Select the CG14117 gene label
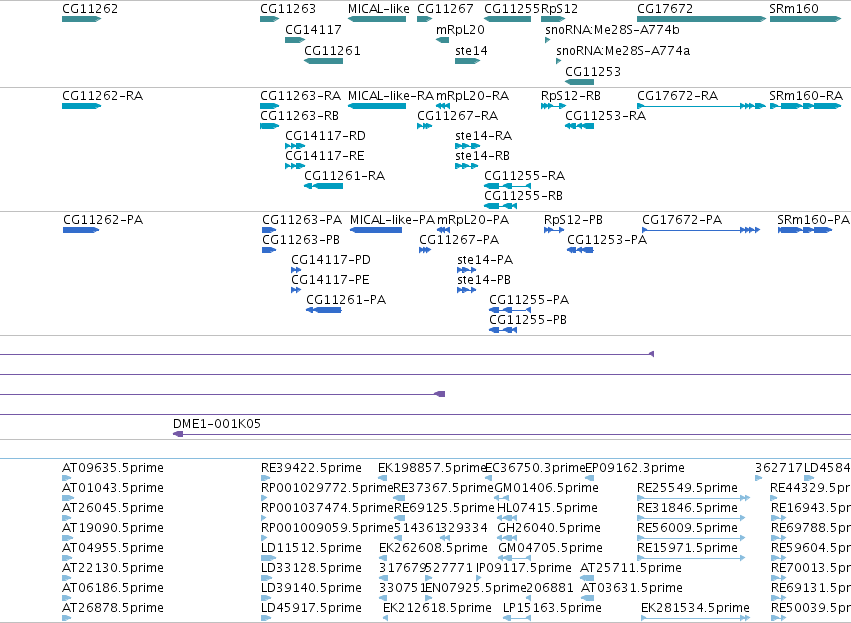851x623 pixels. point(313,30)
